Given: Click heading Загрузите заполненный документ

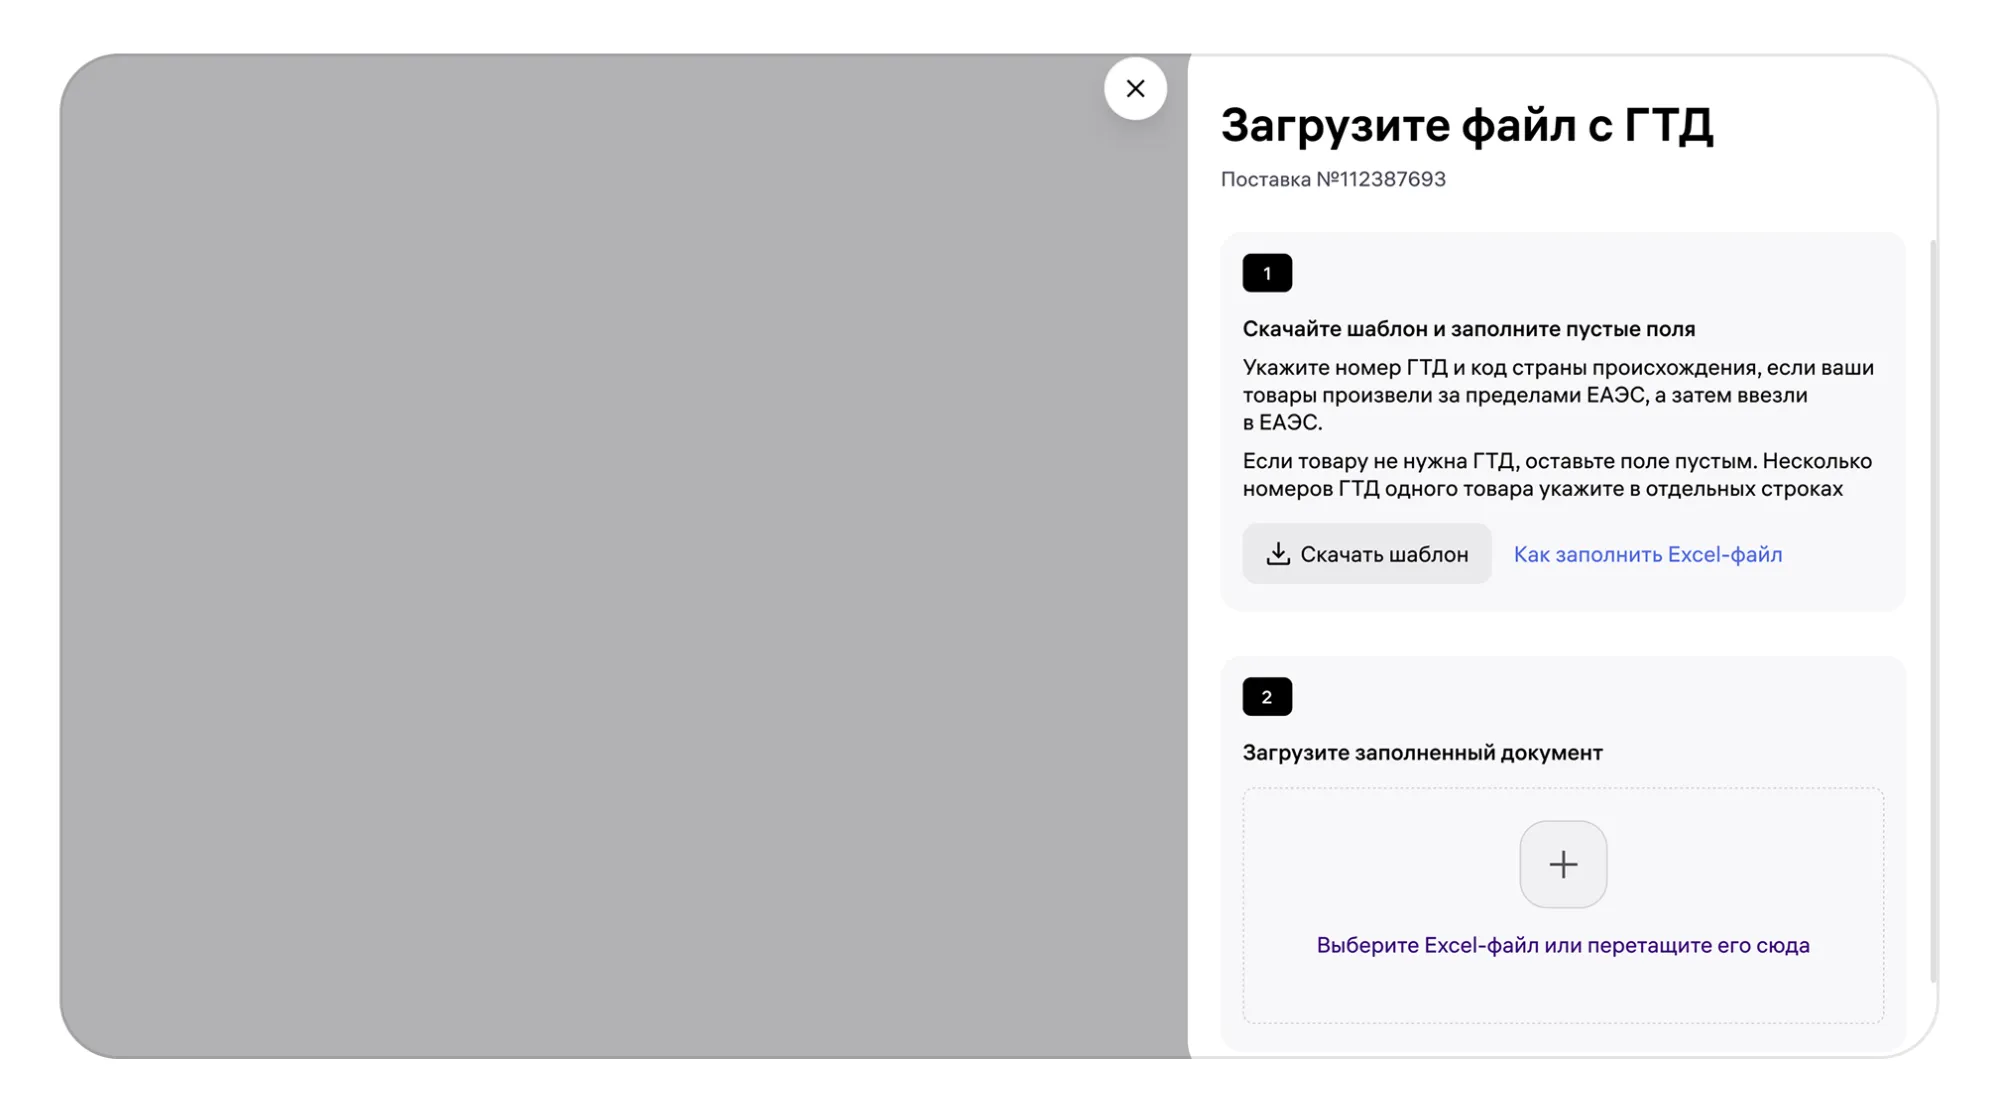Looking at the screenshot, I should point(1421,753).
